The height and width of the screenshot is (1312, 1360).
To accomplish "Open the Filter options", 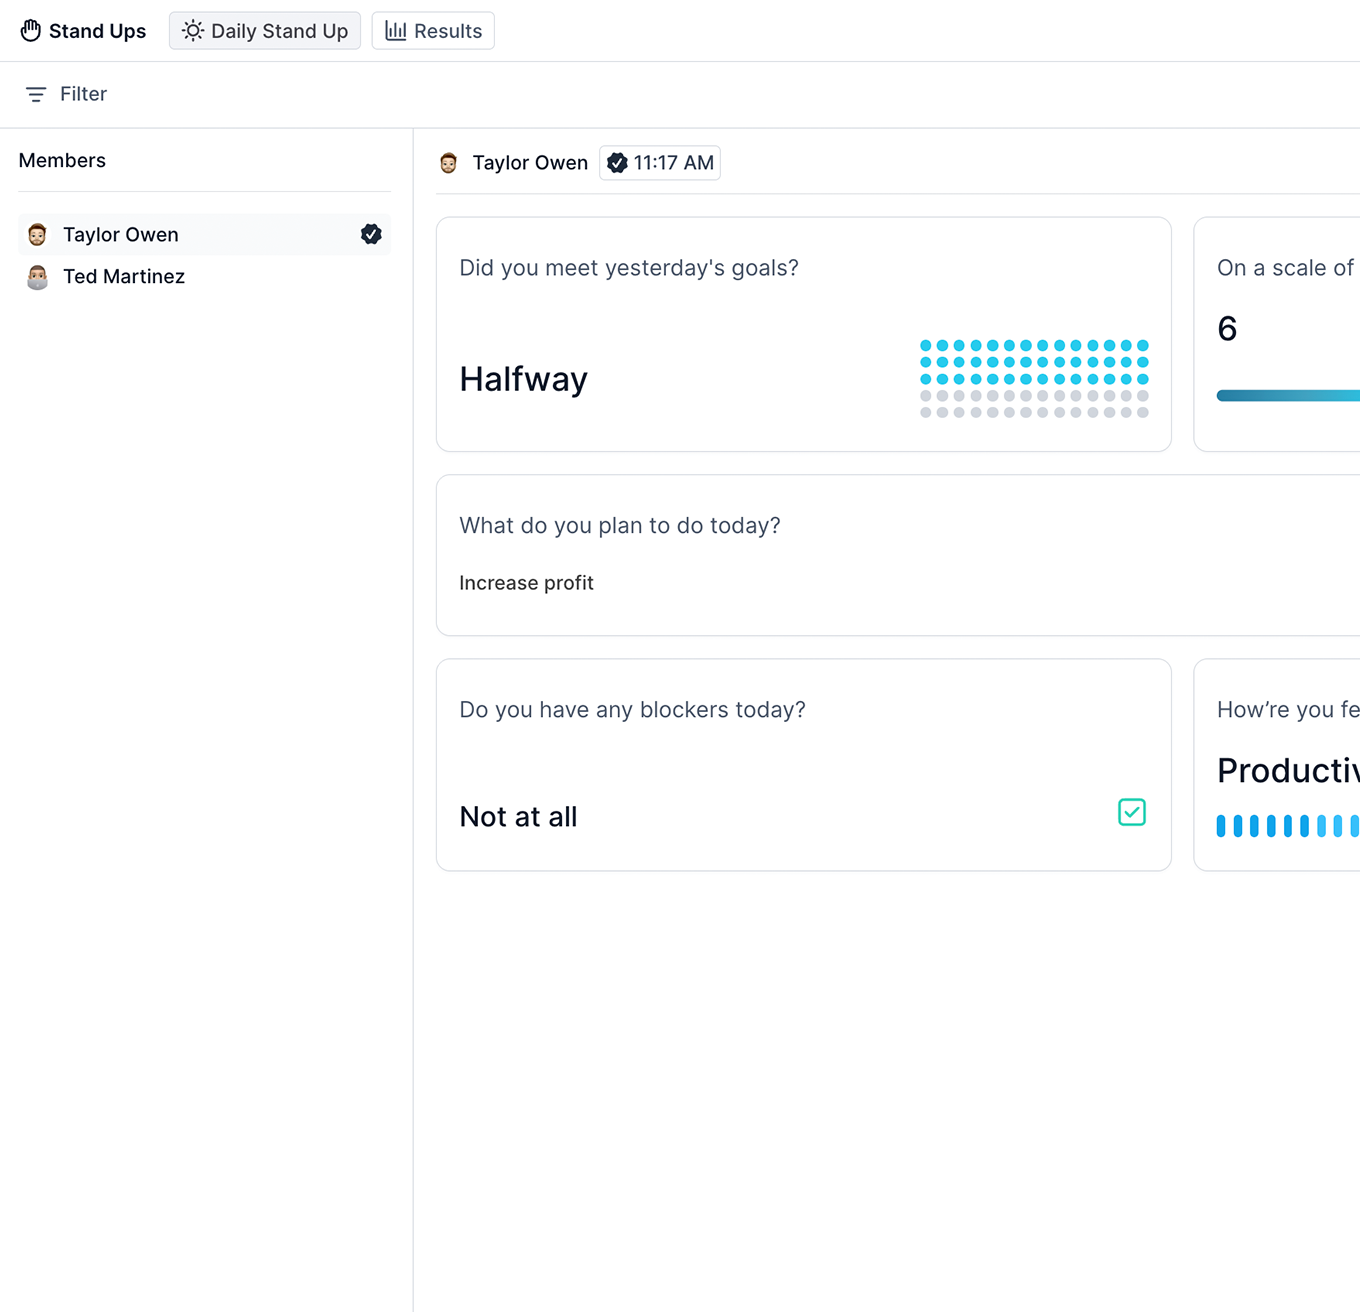I will click(x=66, y=94).
